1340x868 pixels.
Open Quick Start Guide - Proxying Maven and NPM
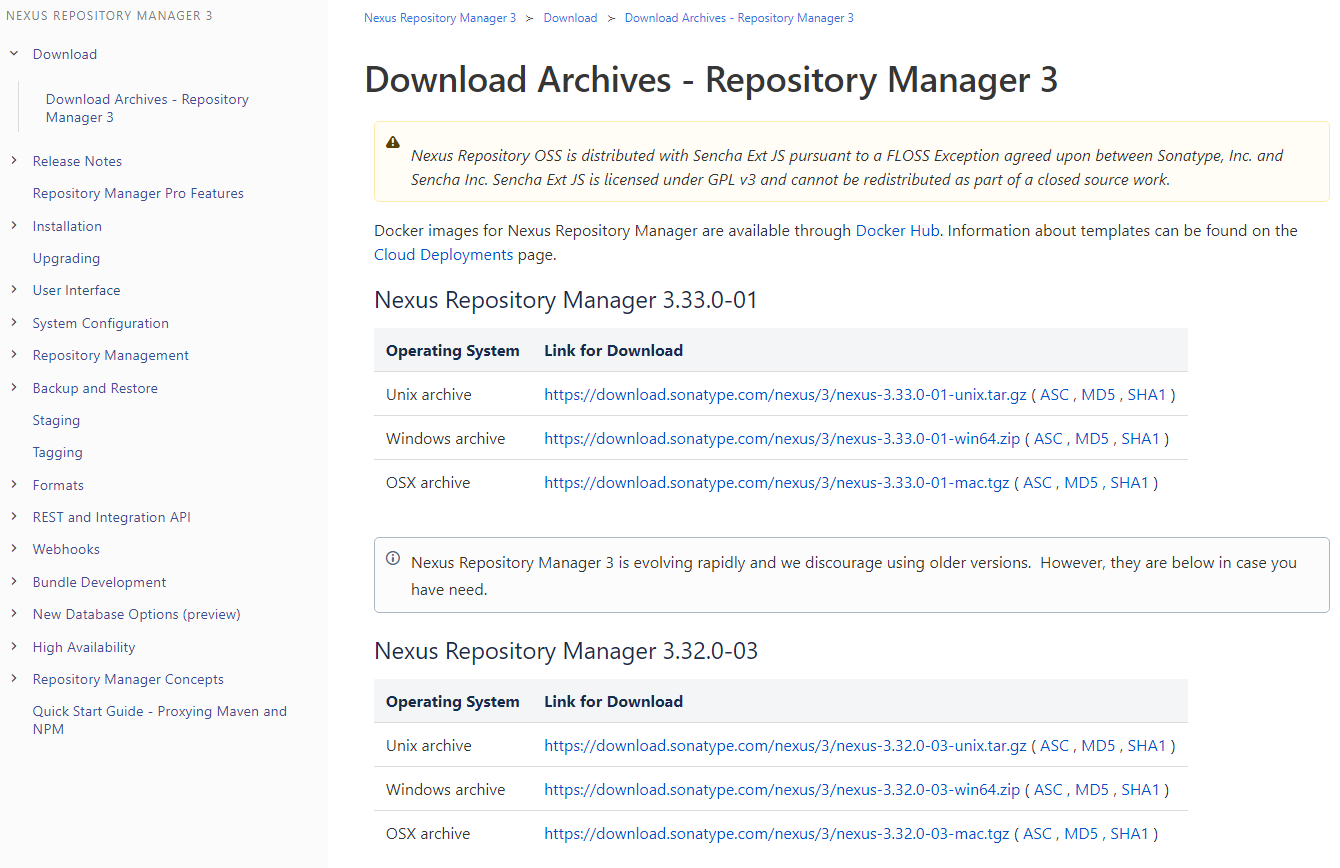click(159, 720)
